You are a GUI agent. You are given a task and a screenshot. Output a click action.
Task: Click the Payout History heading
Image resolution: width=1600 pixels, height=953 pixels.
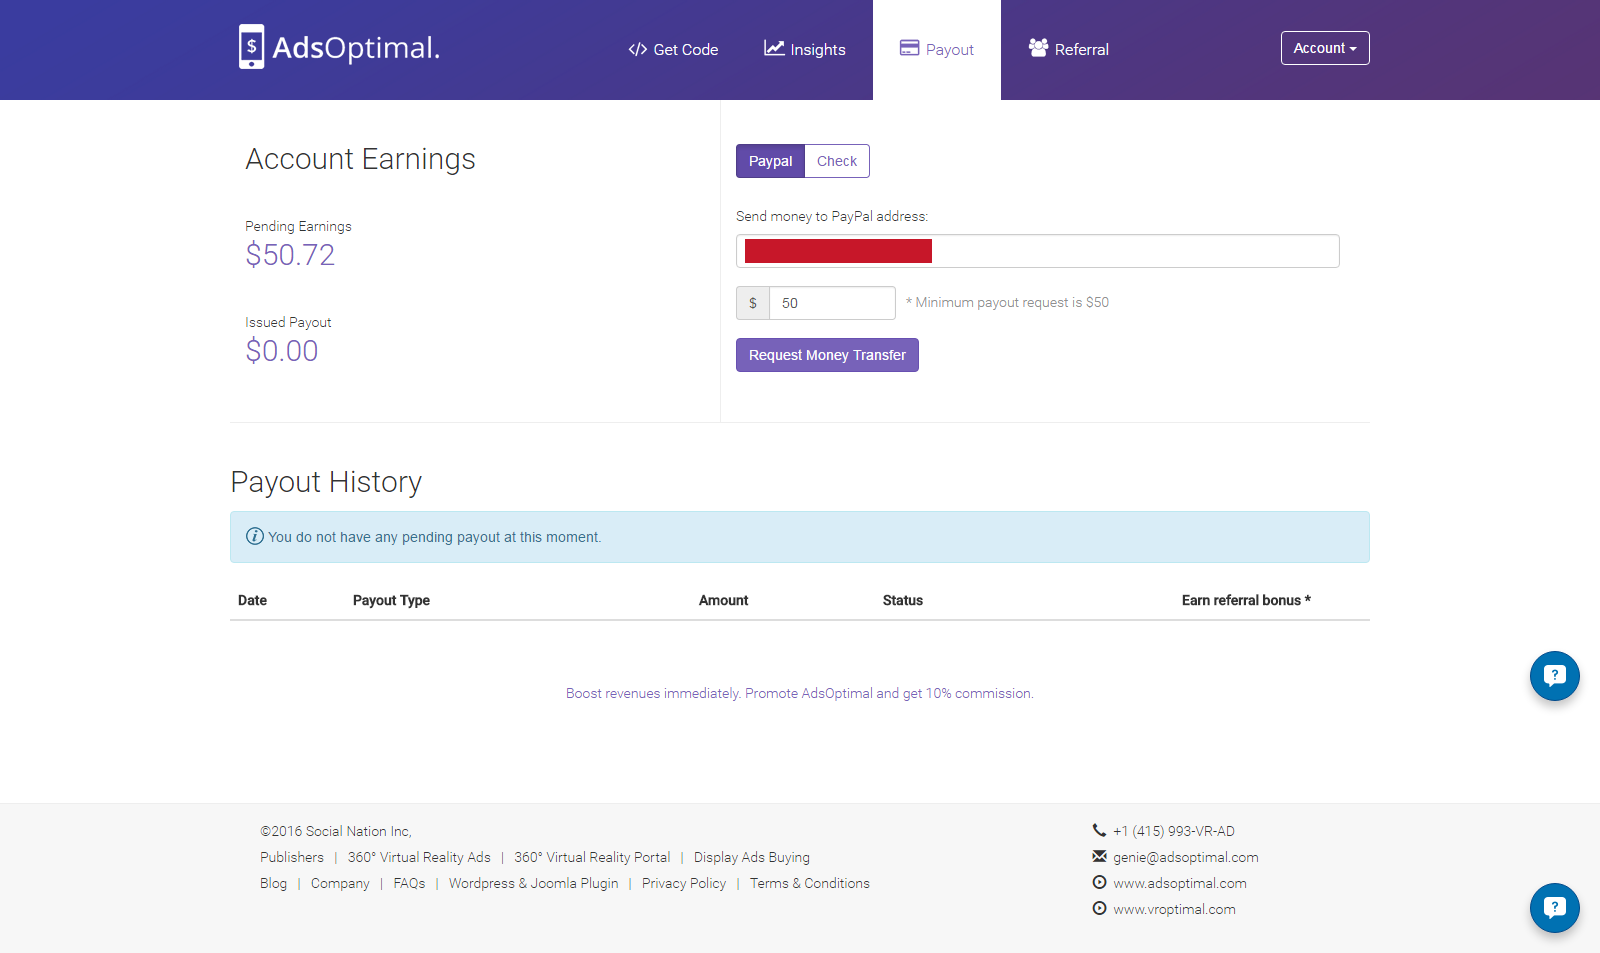[326, 482]
